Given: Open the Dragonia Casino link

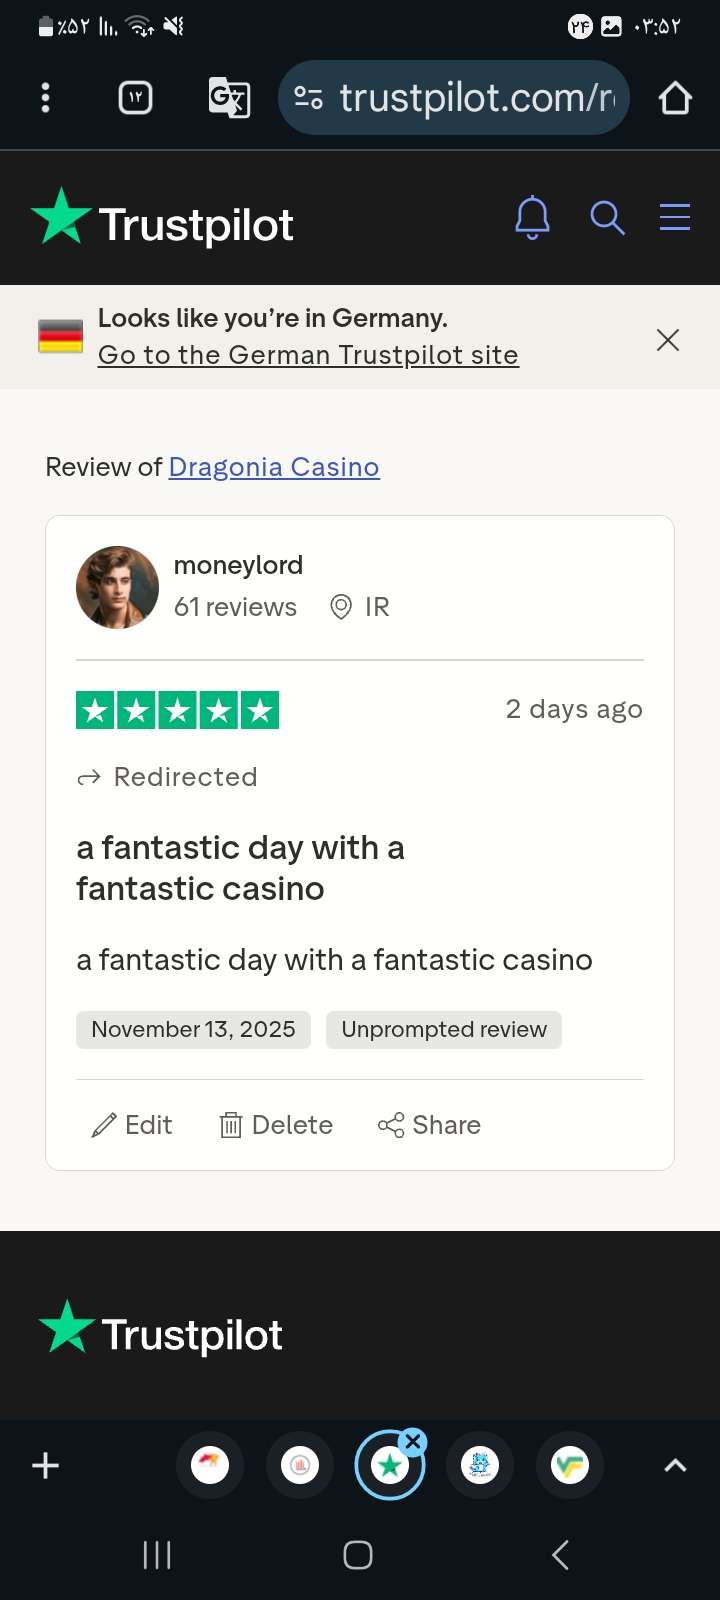Looking at the screenshot, I should [x=274, y=467].
